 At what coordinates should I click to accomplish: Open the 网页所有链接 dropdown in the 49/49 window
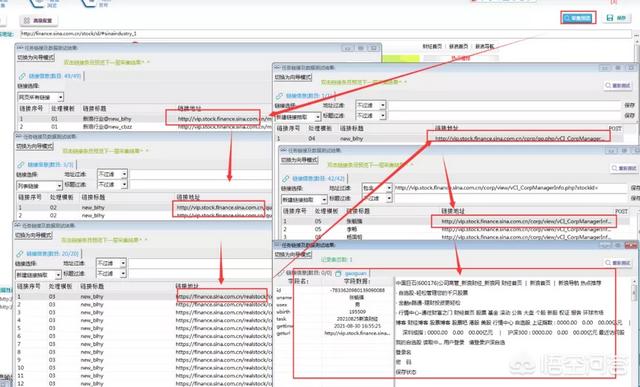click(x=40, y=97)
